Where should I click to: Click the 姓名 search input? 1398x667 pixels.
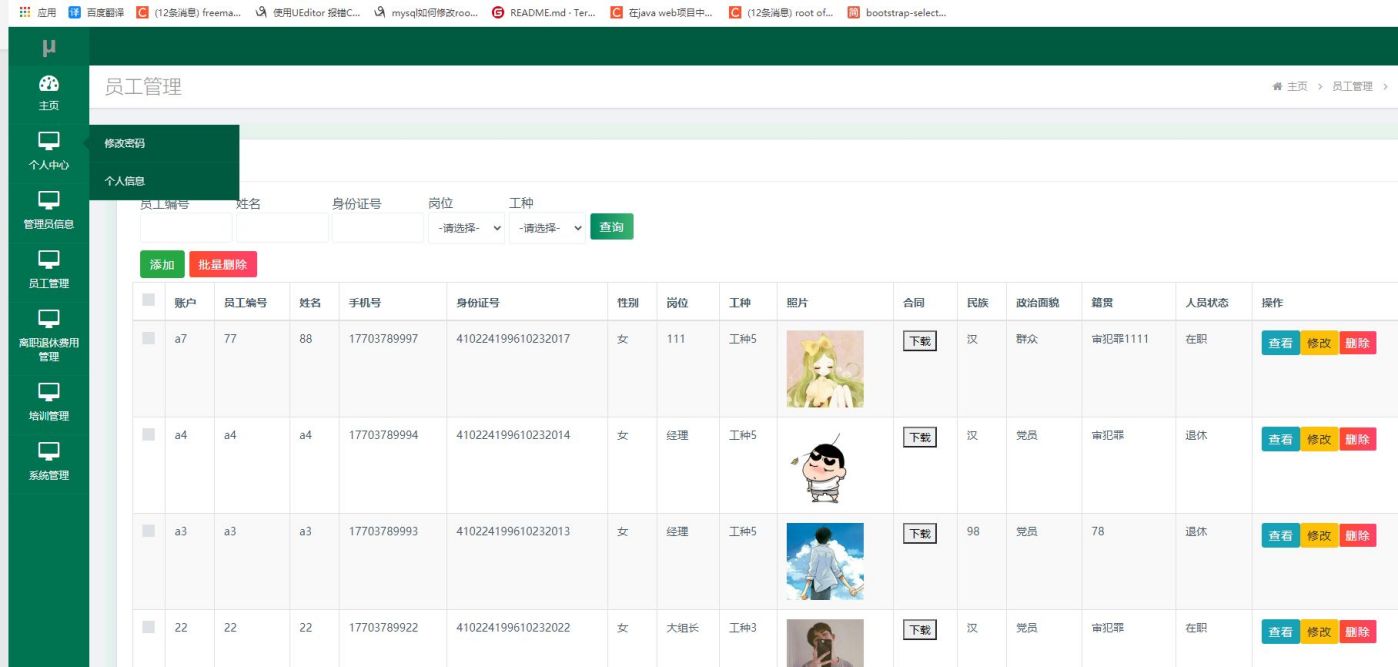pos(281,228)
